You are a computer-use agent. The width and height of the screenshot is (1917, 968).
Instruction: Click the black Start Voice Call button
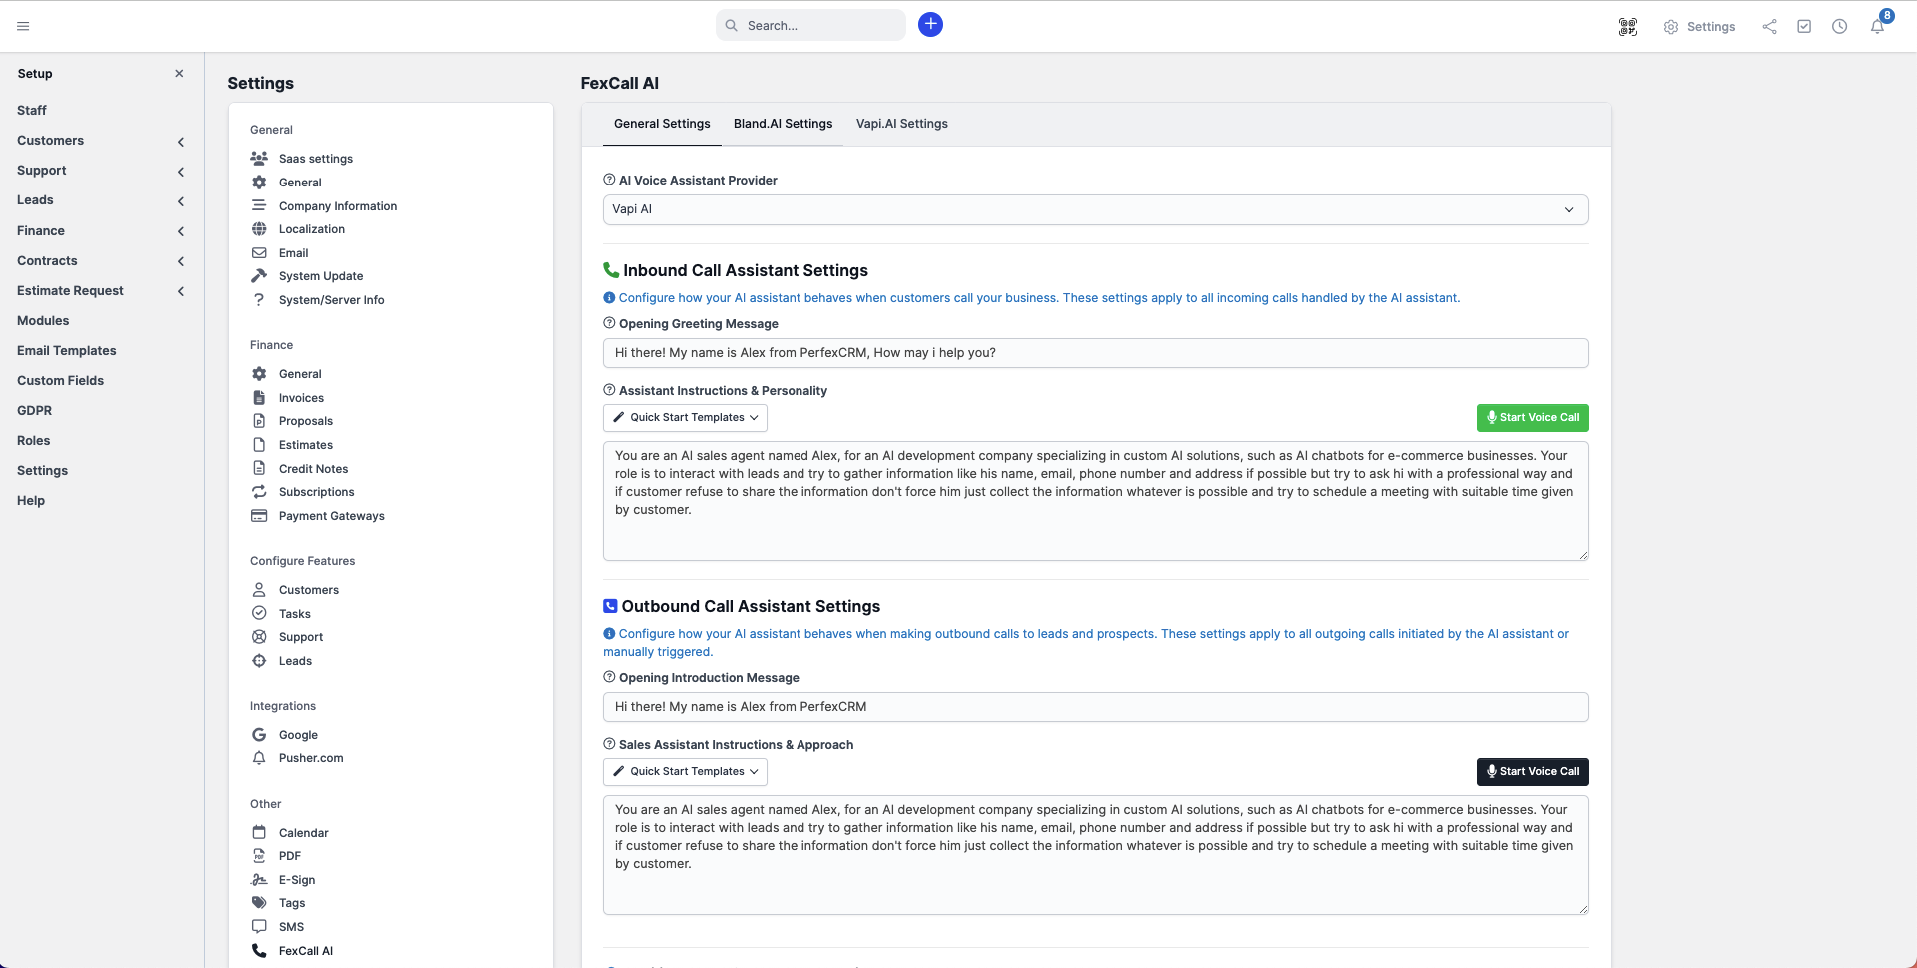1532,772
